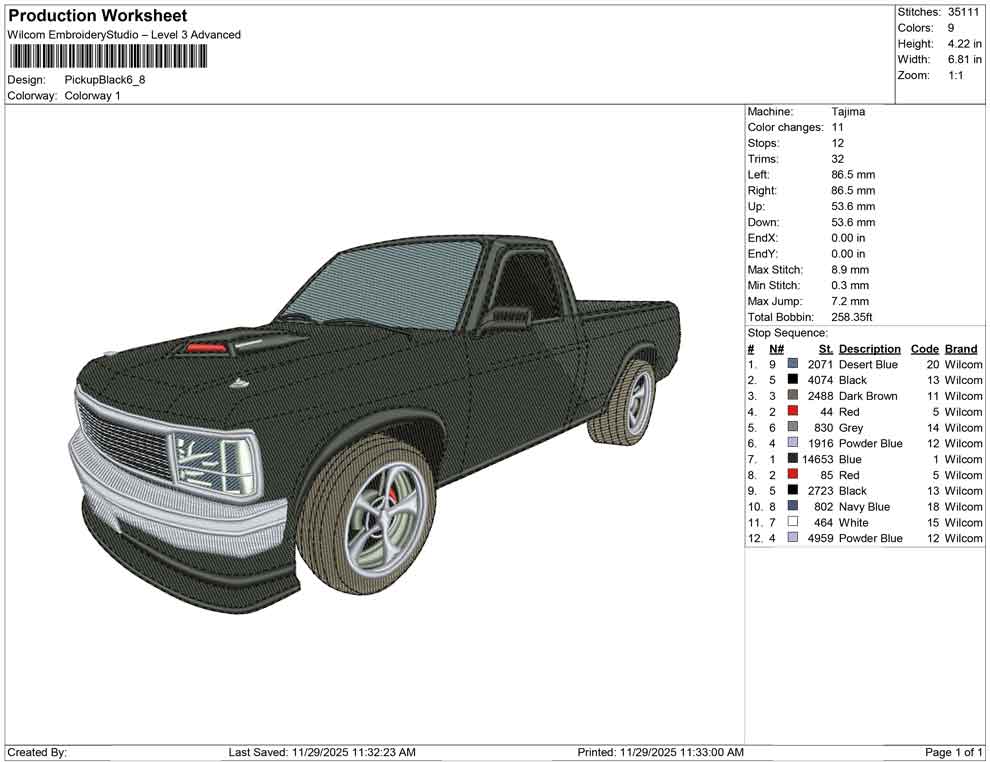Click the Created By field in the footer
The width and height of the screenshot is (990, 762).
coord(38,751)
